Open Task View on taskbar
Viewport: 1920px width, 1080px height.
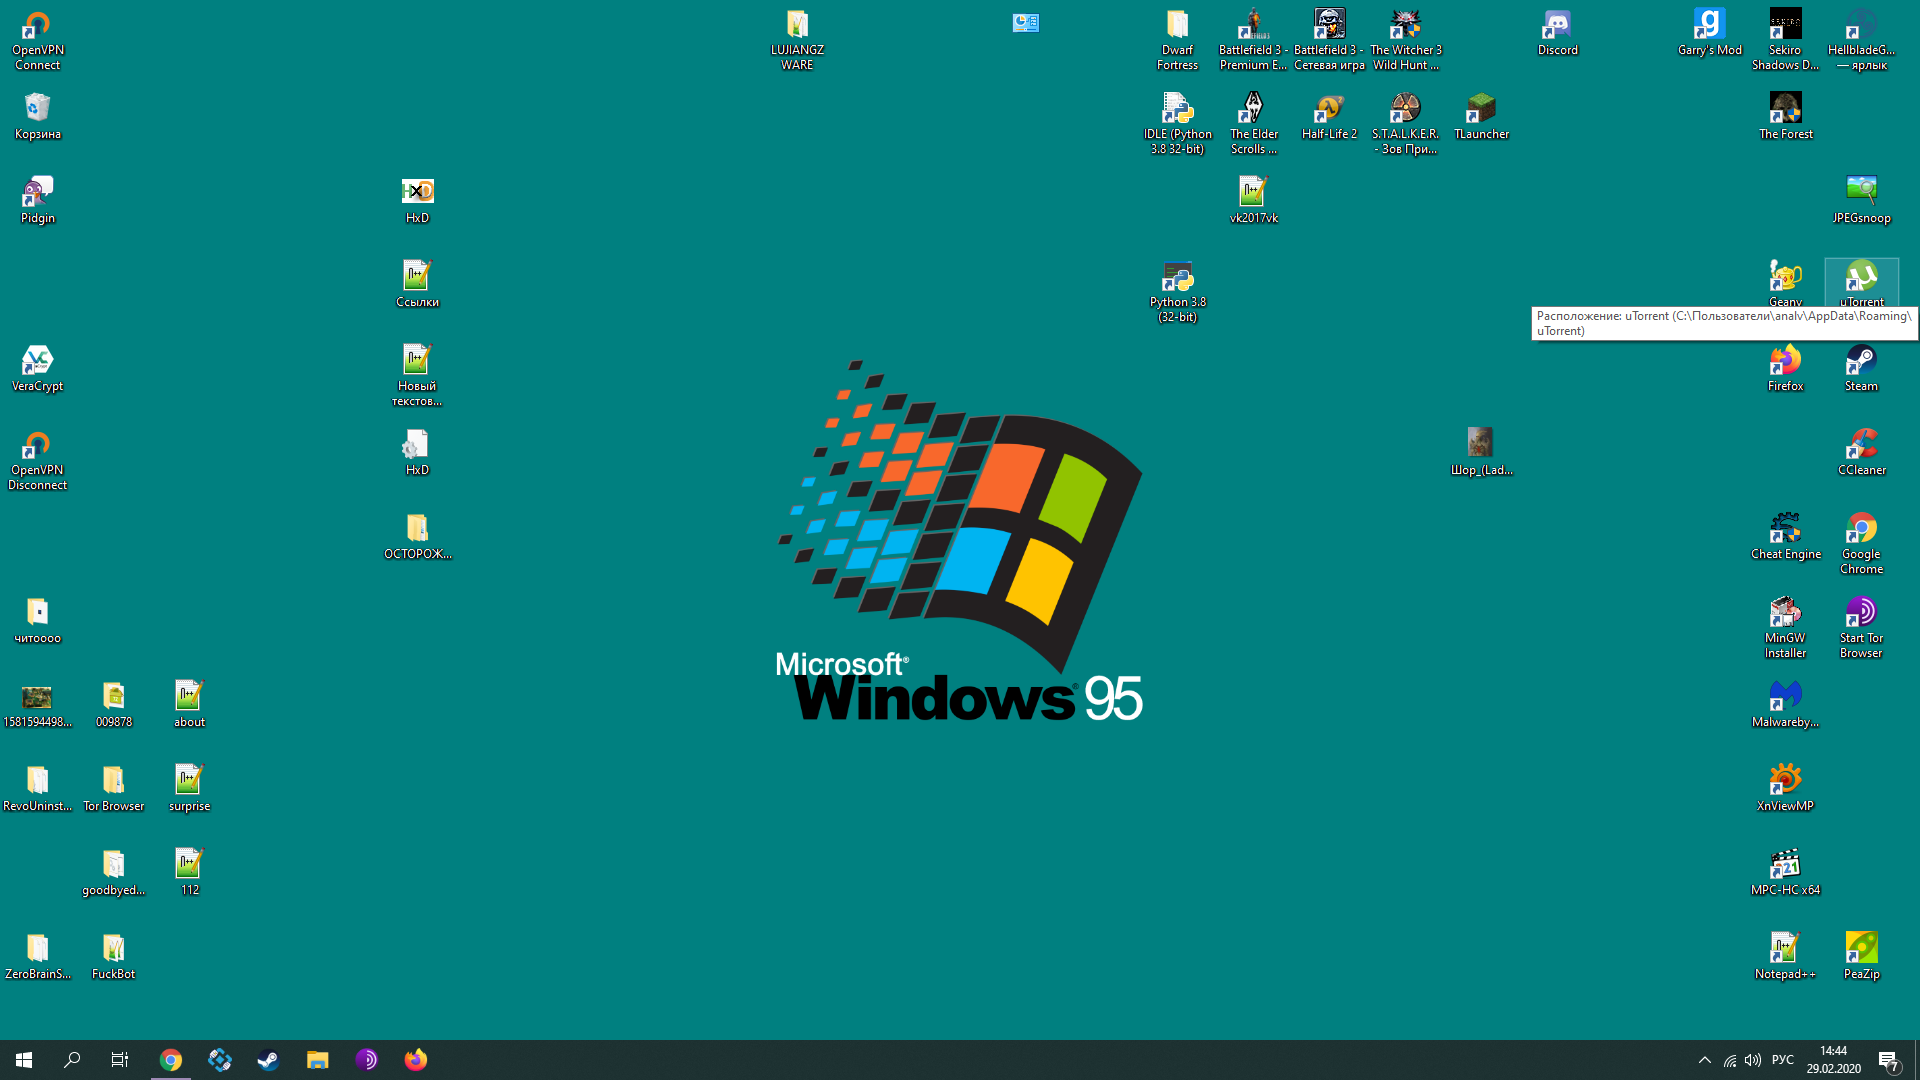point(120,1060)
